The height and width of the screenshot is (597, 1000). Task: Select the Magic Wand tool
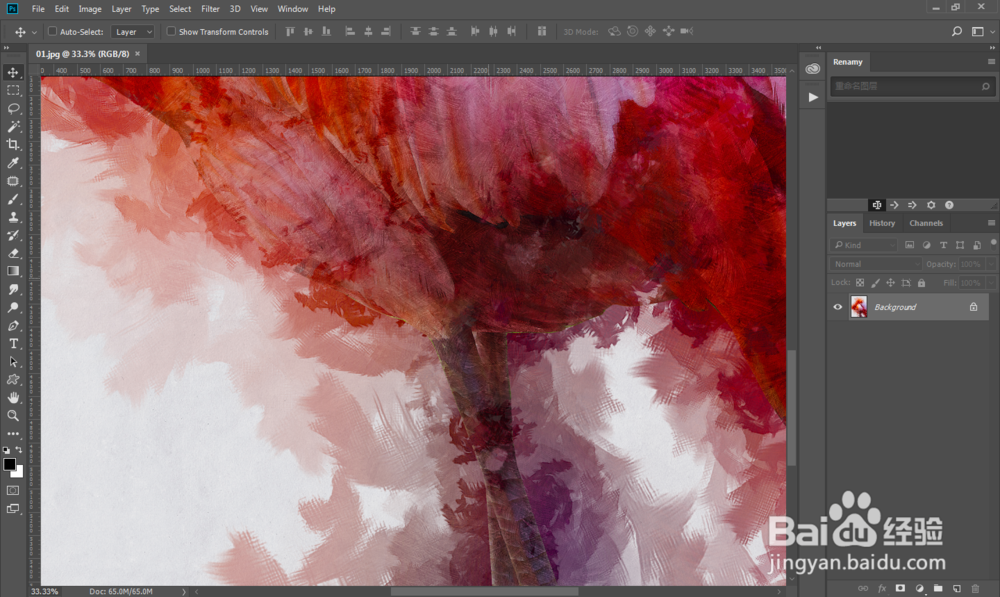coord(13,126)
